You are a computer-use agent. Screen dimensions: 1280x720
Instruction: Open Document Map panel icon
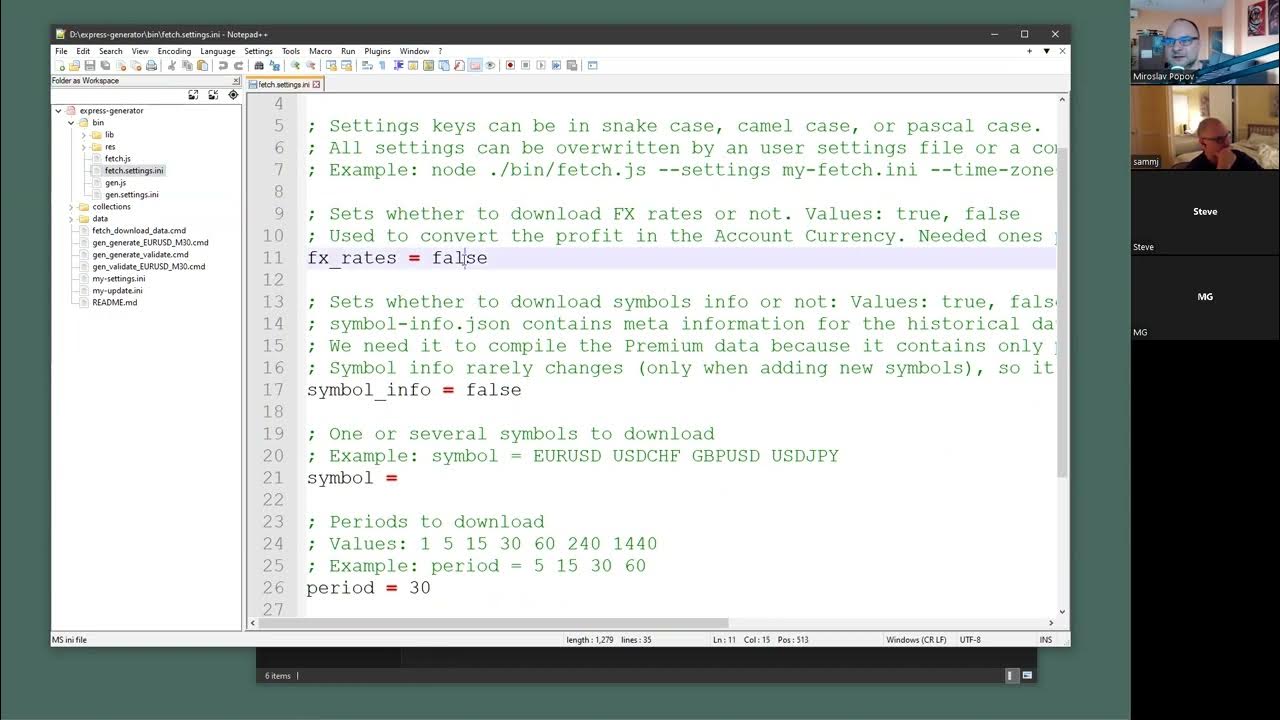coord(428,66)
